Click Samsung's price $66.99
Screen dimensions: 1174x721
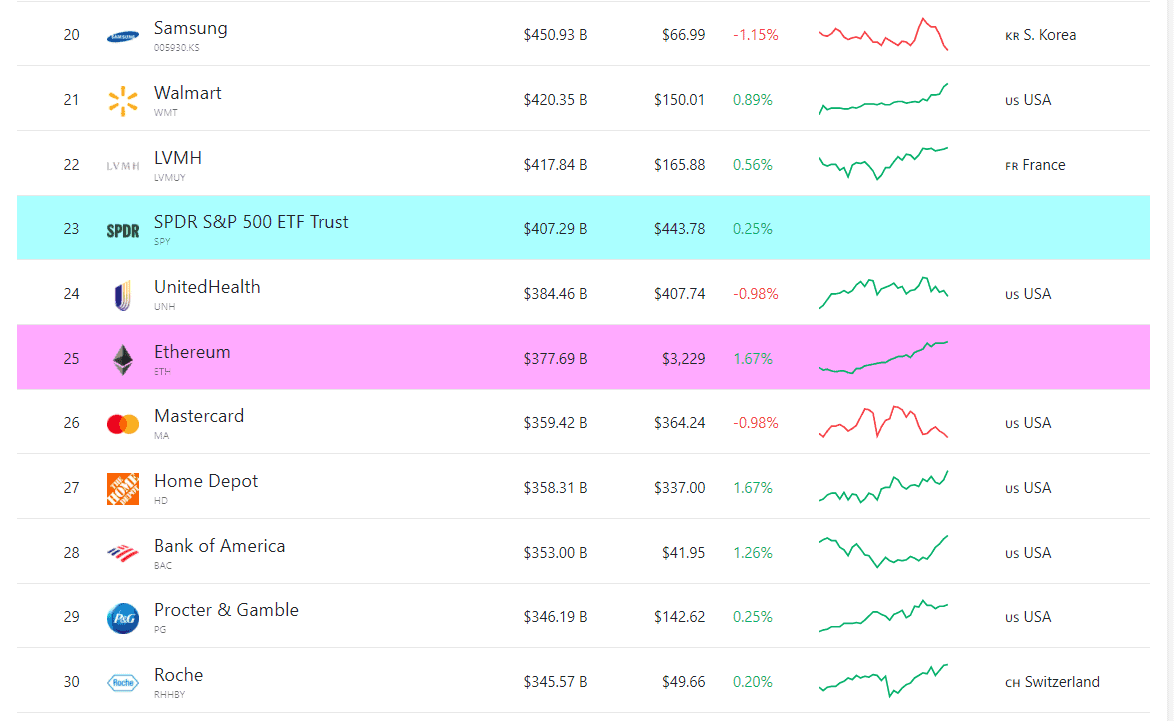point(683,35)
